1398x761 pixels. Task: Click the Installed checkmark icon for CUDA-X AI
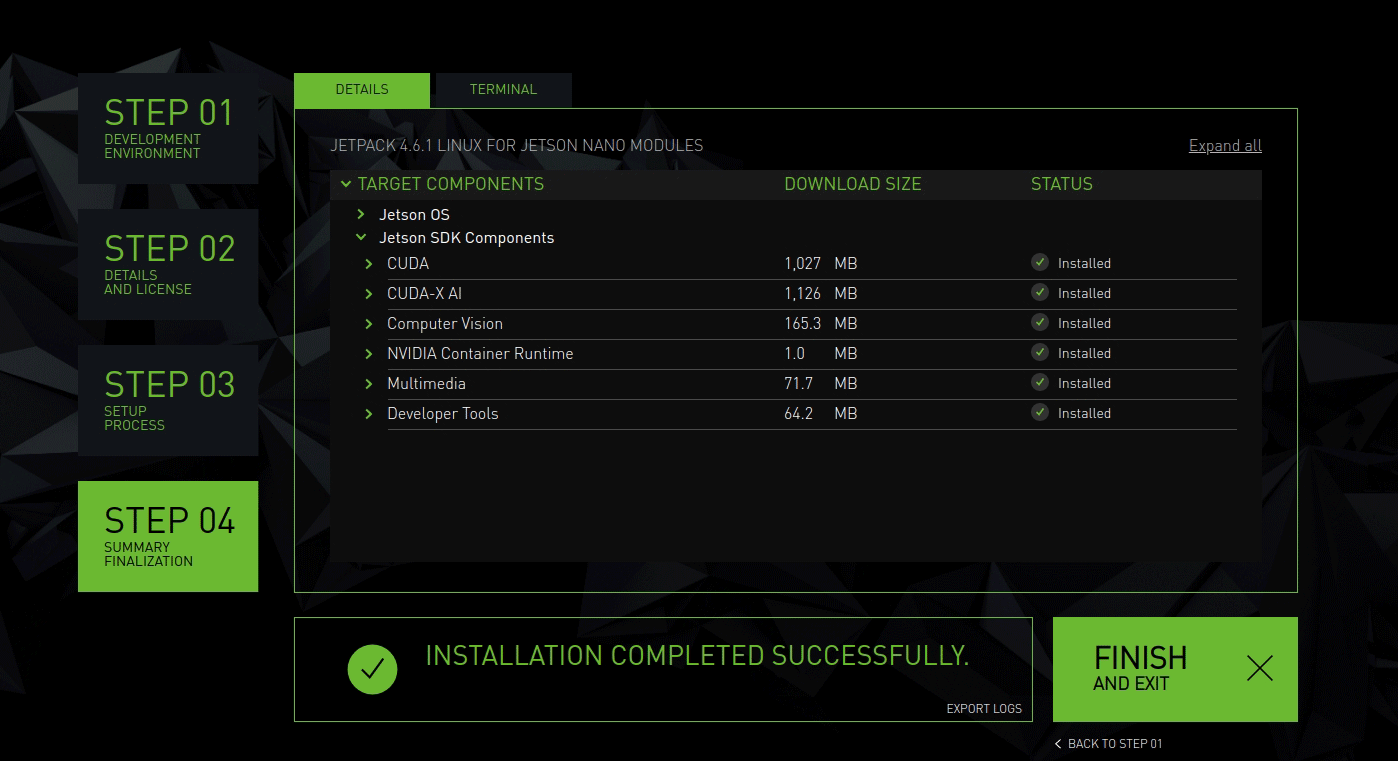tap(1040, 292)
